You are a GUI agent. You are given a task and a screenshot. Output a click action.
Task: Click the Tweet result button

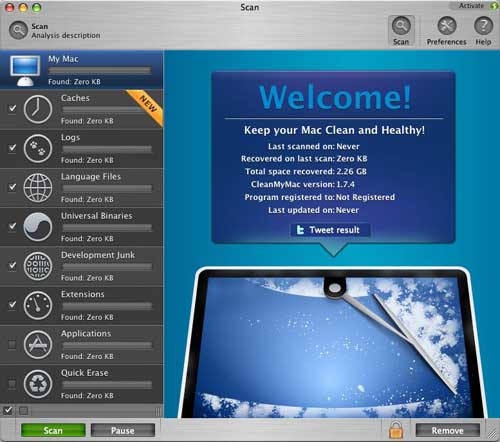coord(330,230)
